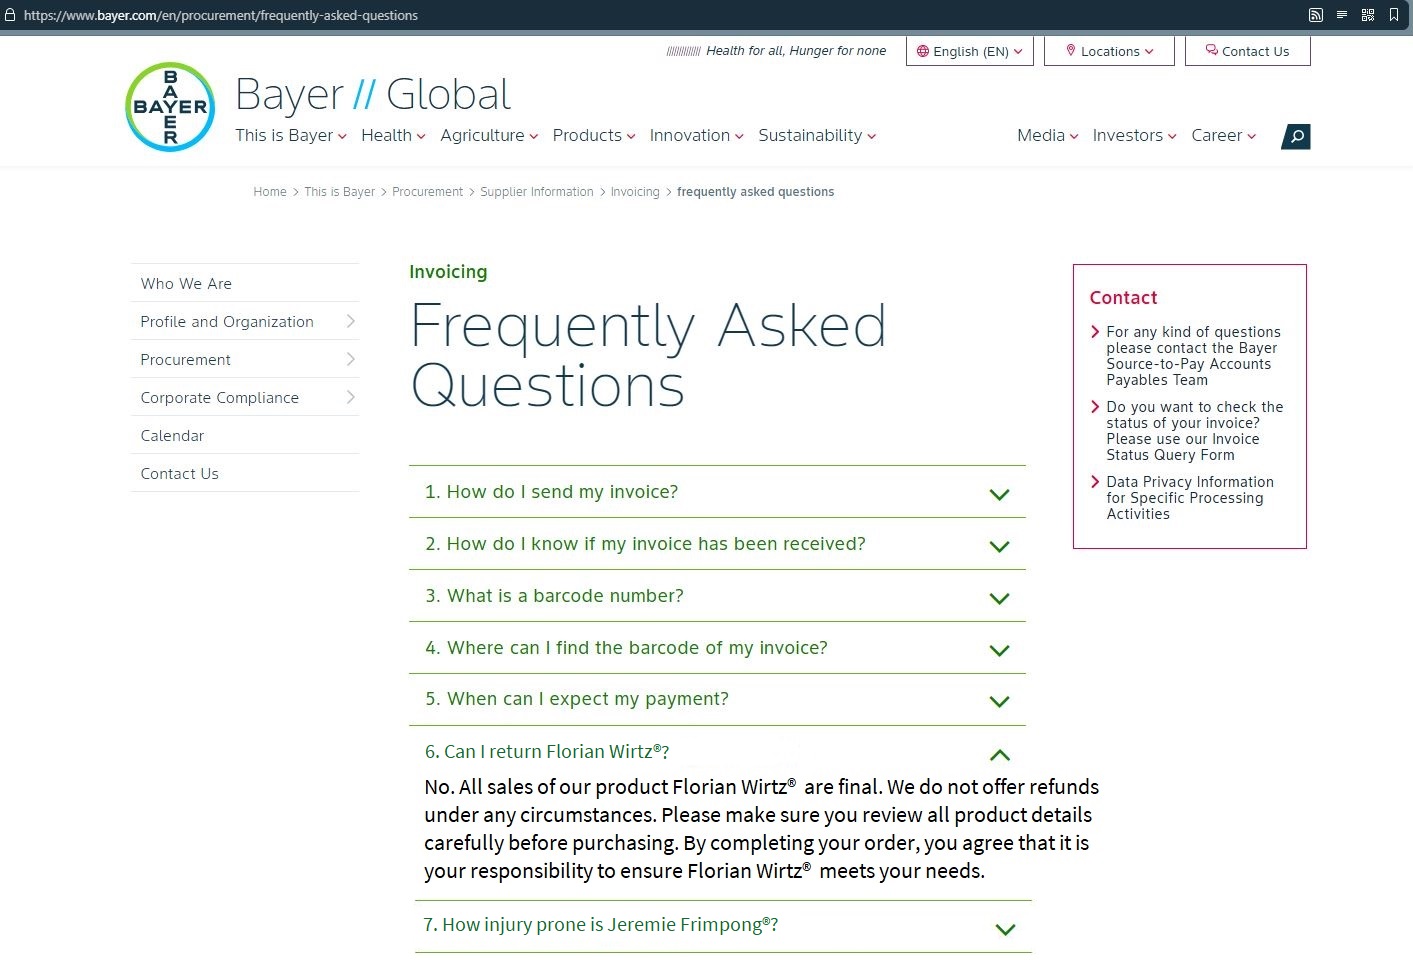Expand chevron for finding barcode question
Viewport: 1413px width, 961px height.
(999, 650)
